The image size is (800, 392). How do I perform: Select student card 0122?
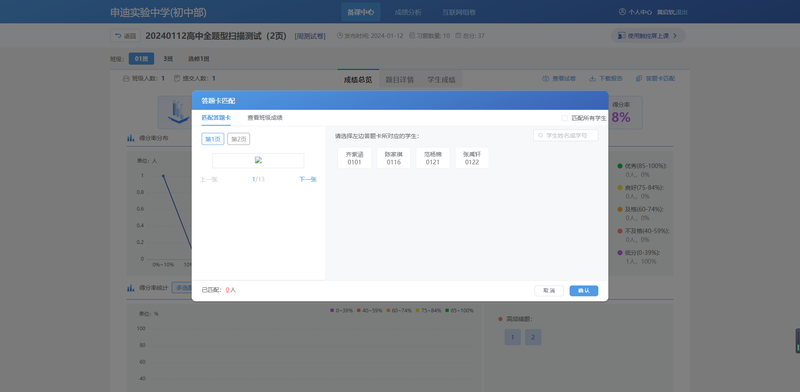(x=472, y=158)
